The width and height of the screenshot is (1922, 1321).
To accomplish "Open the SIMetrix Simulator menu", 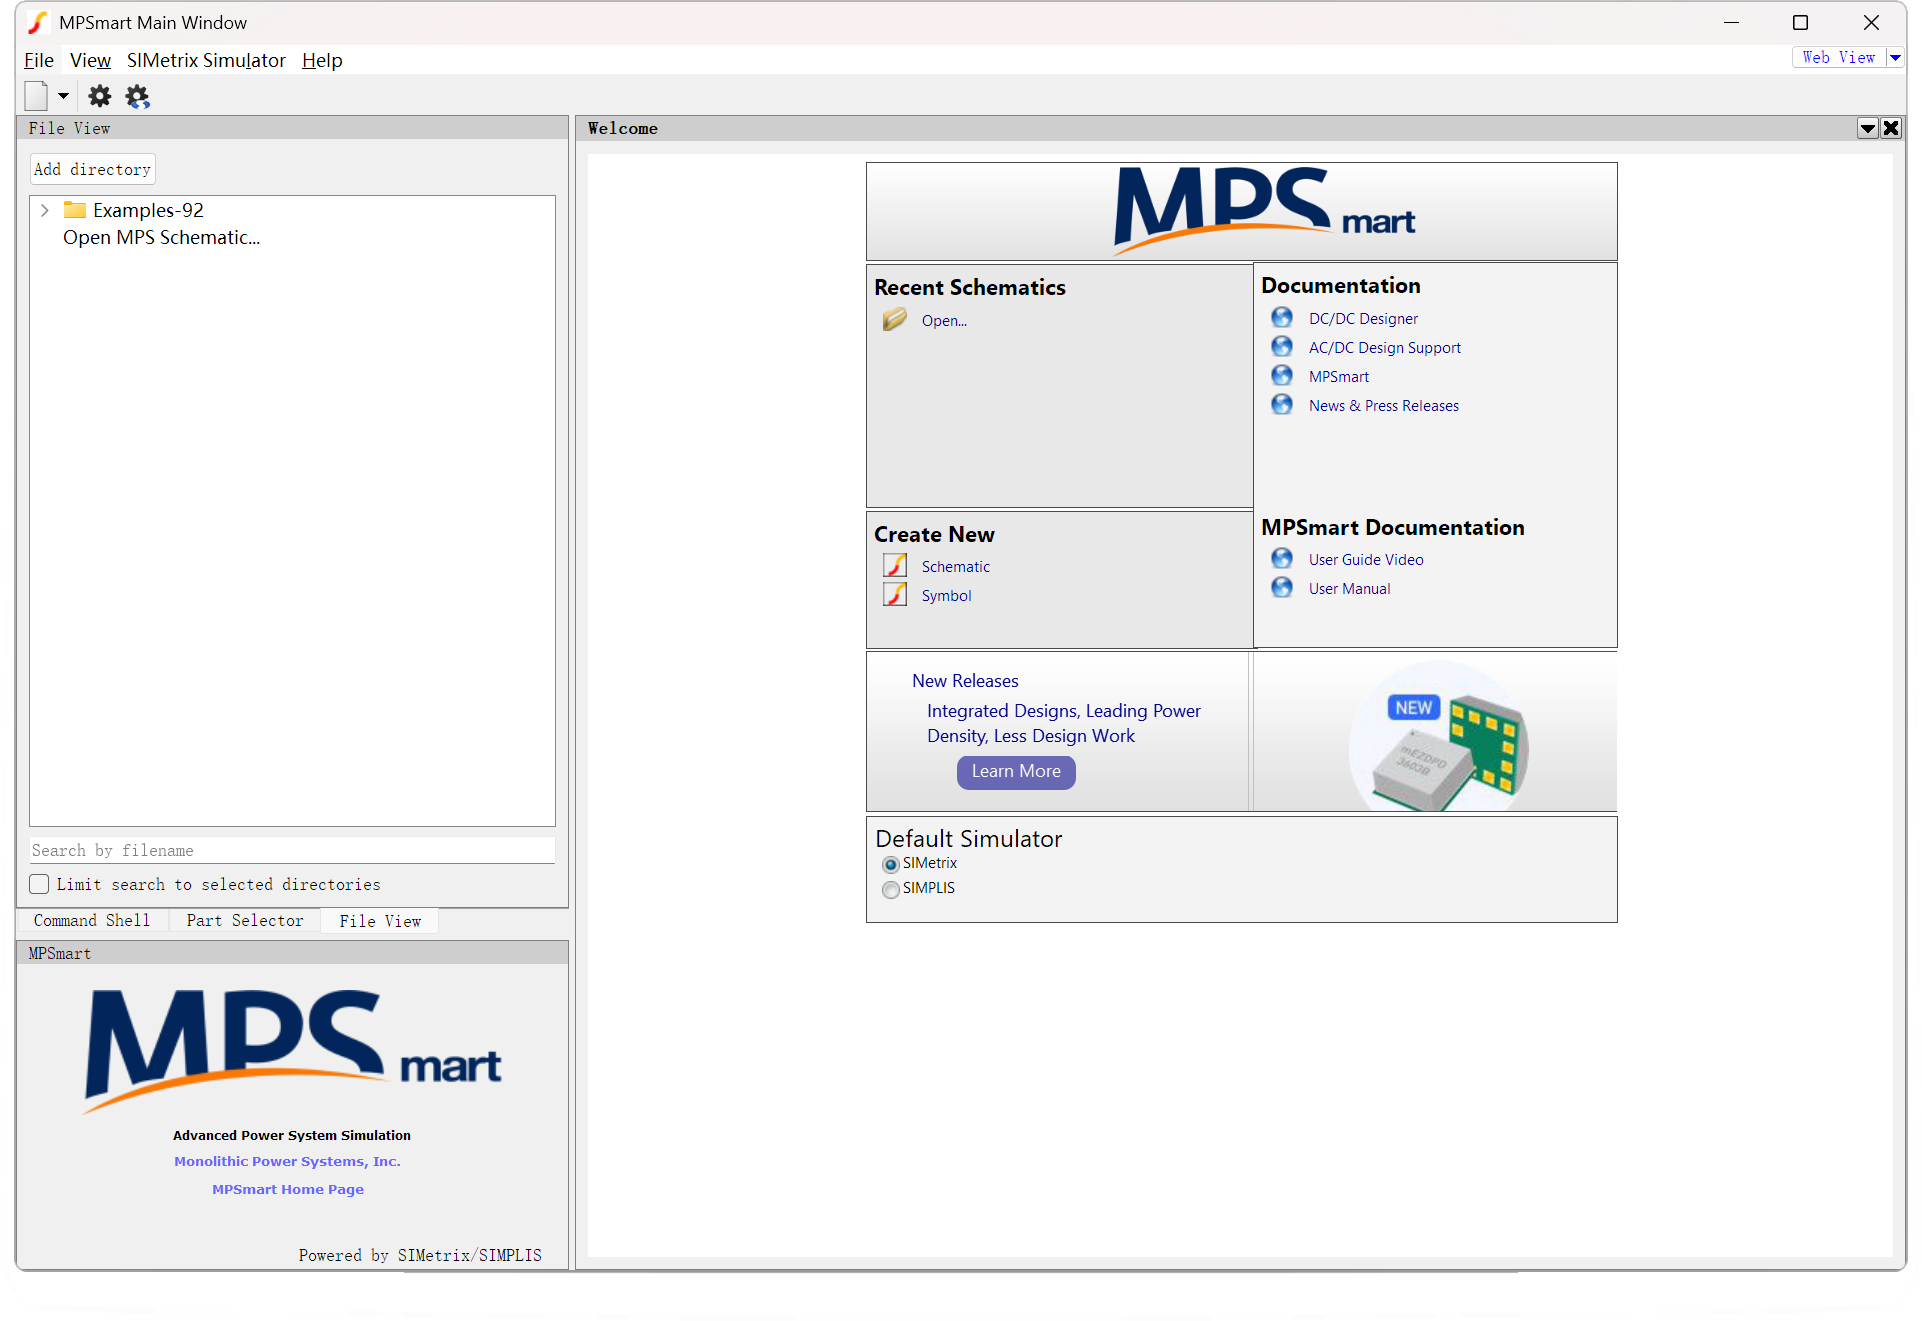I will pyautogui.click(x=206, y=60).
